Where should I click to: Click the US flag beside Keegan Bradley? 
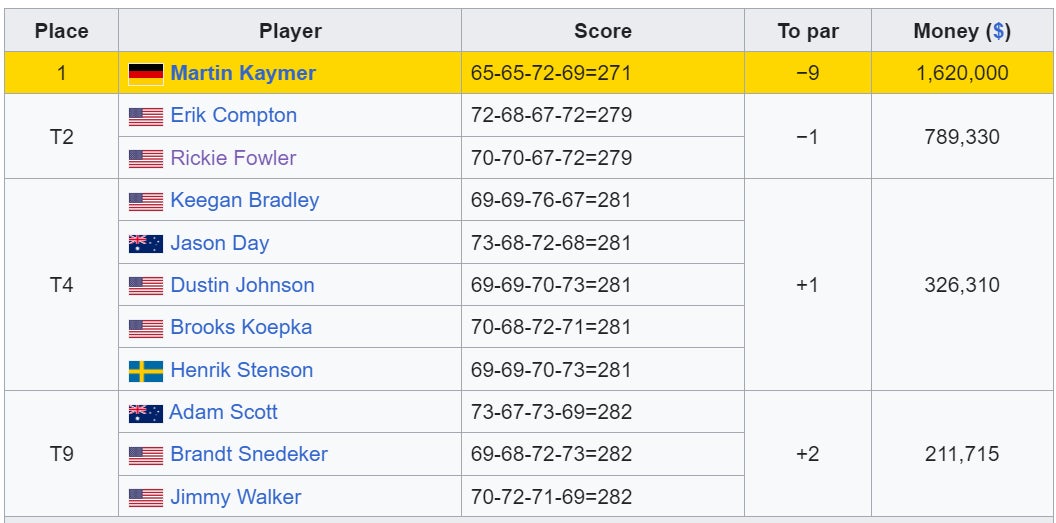146,201
